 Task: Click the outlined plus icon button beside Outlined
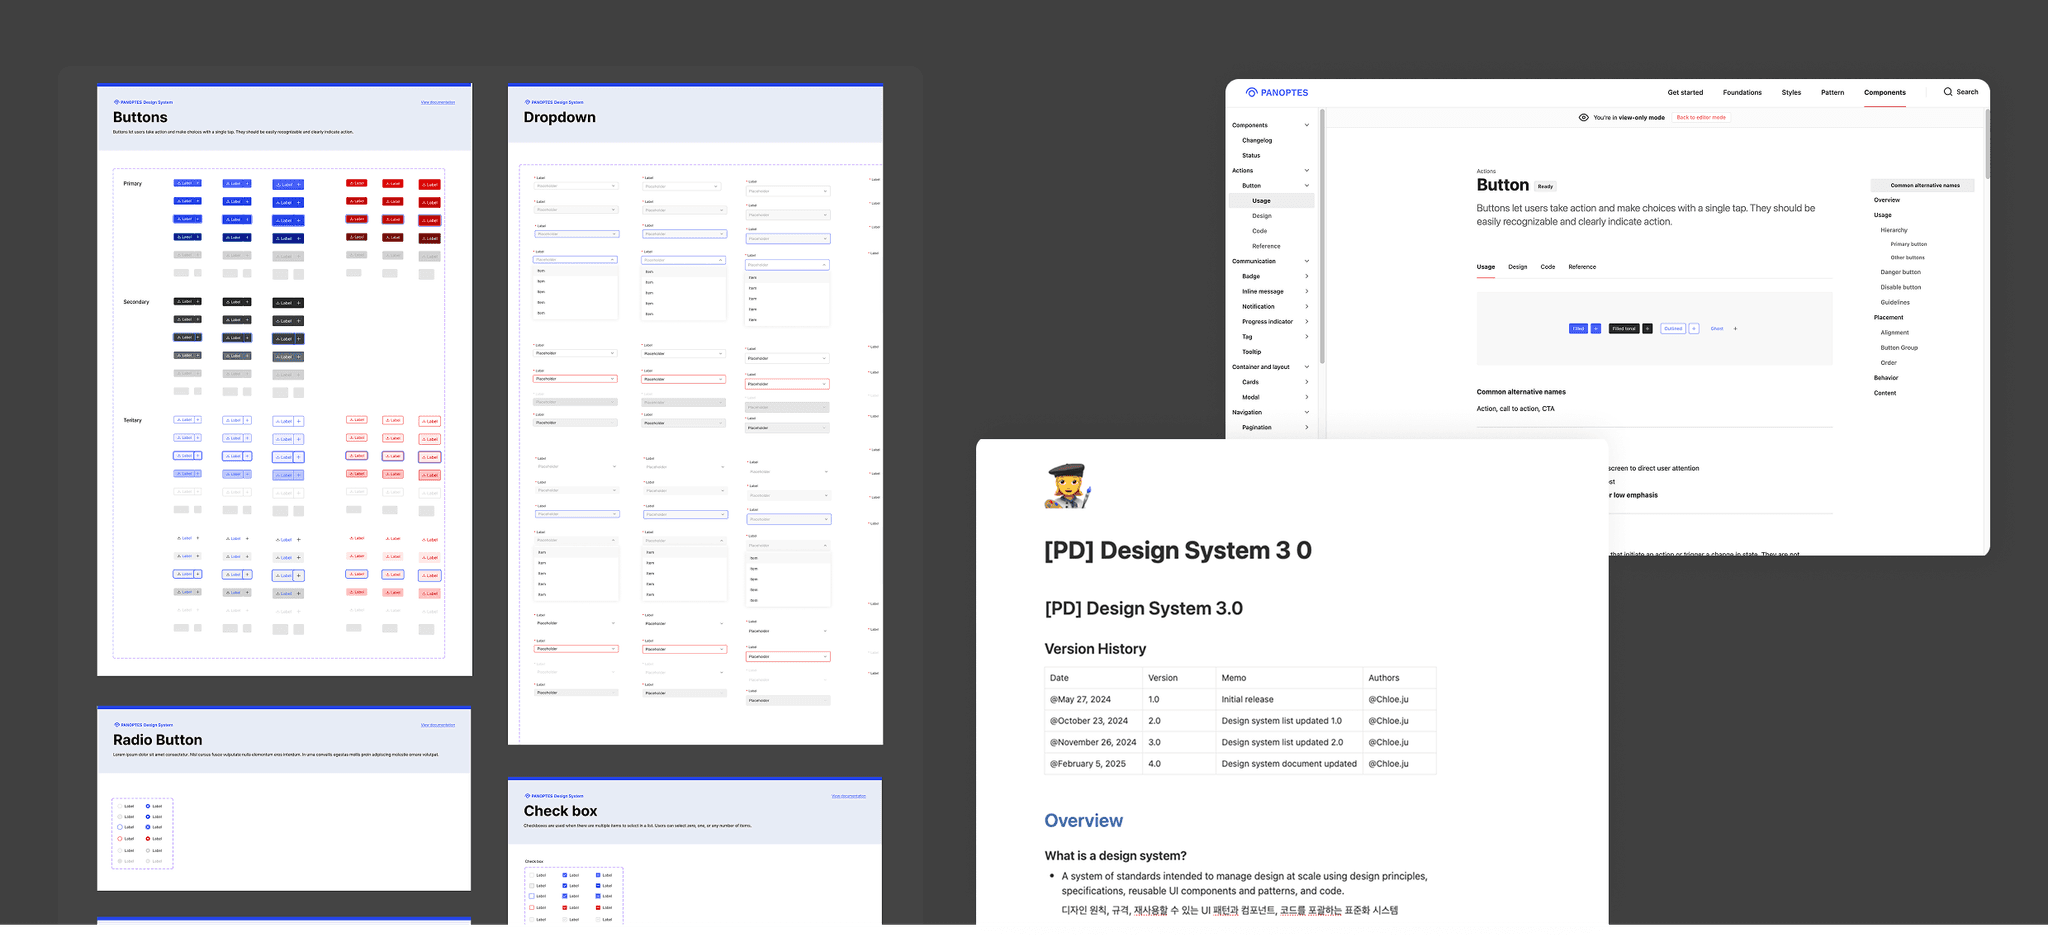pyautogui.click(x=1694, y=329)
